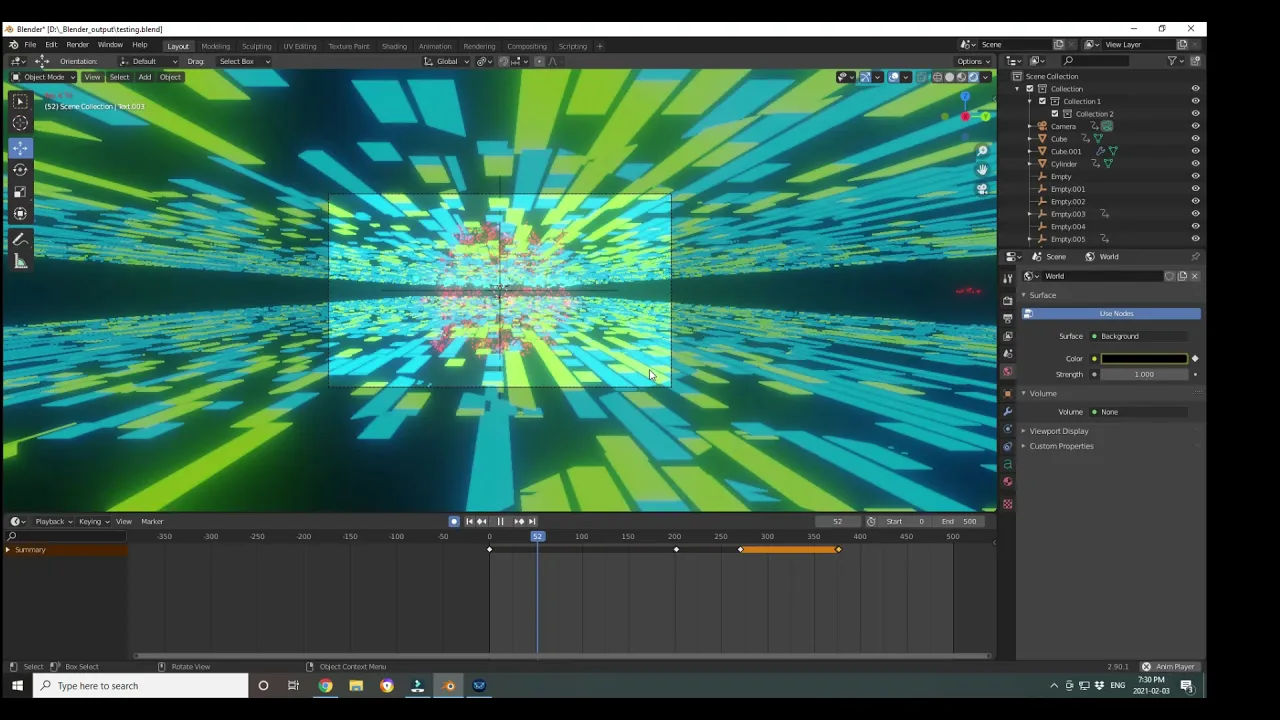Activate the Rotate tool in the toolbar

pyautogui.click(x=20, y=169)
